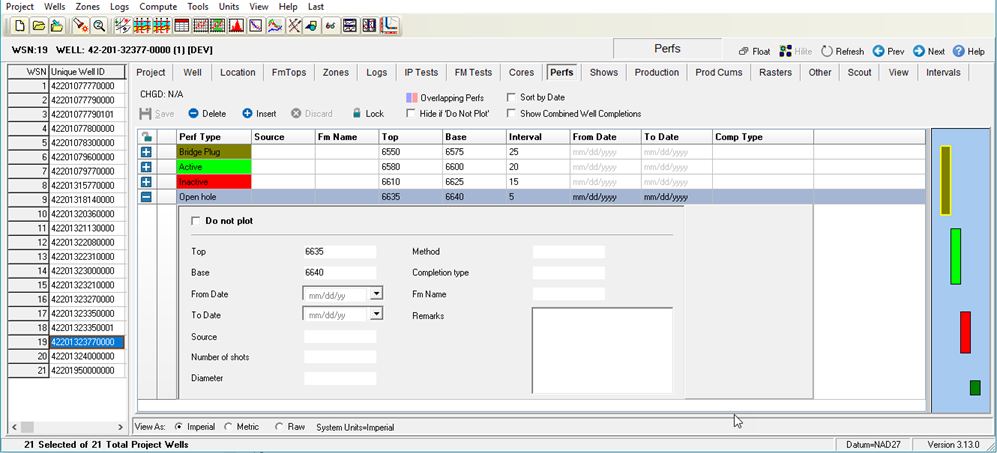Screen dimensions: 997x453
Task: Click the Refresh icon
Action: 827,52
